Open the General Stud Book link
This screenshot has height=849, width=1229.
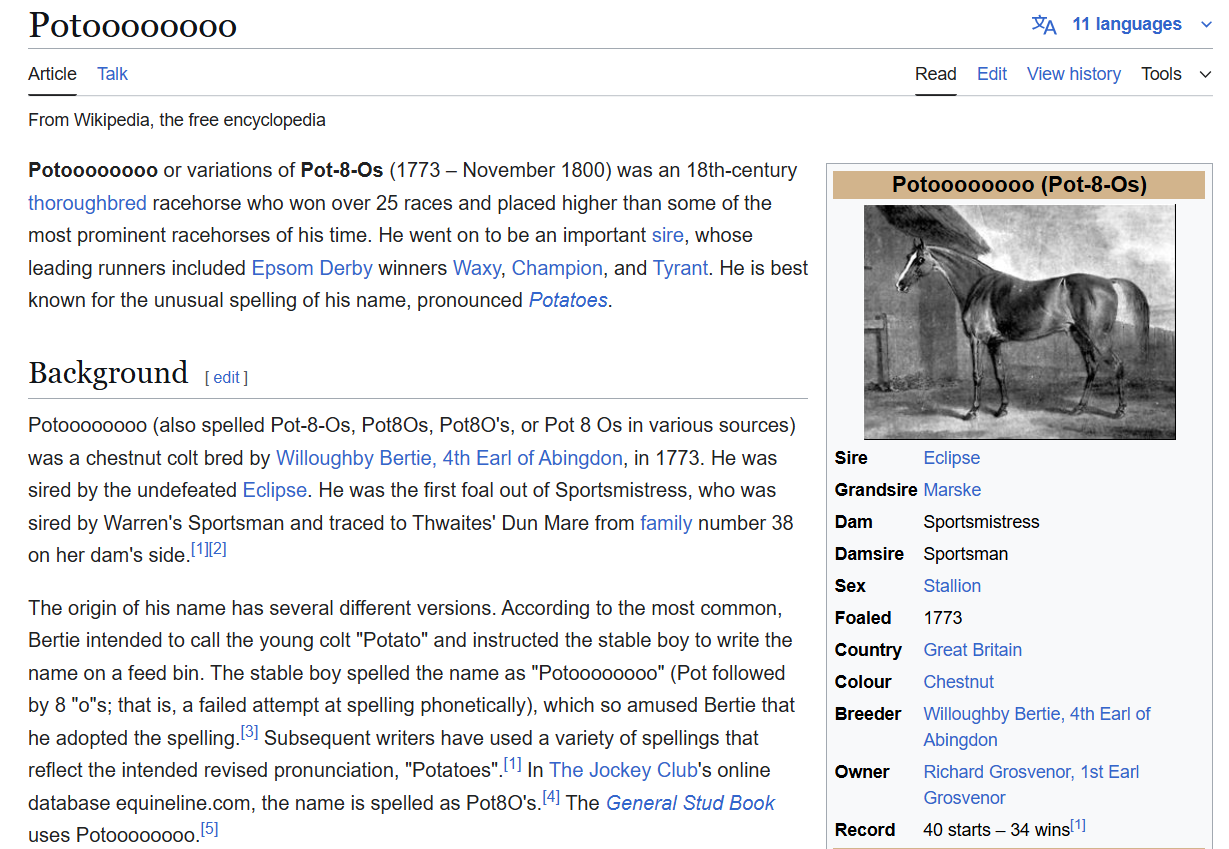pos(690,803)
